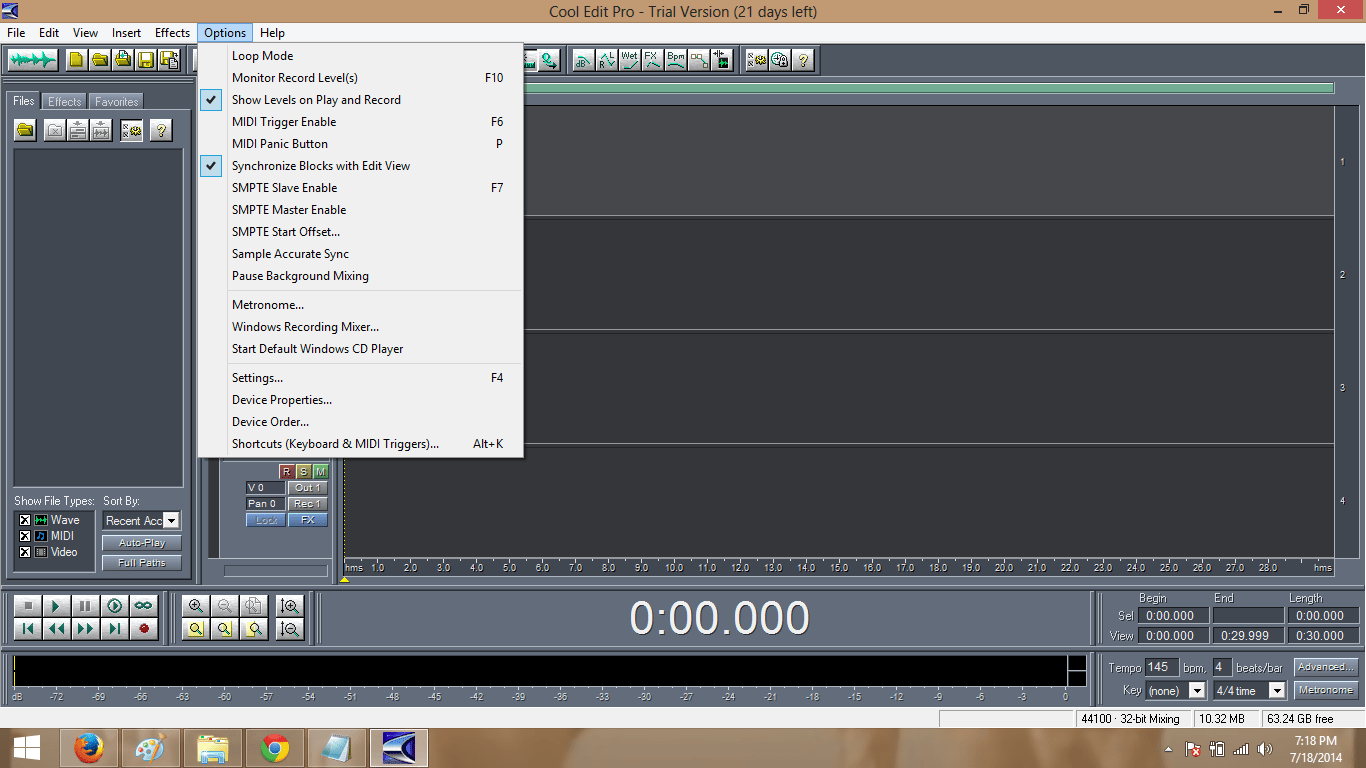The width and height of the screenshot is (1366, 768).
Task: Click the yellow playback cursor marker on timeline
Action: point(344,578)
